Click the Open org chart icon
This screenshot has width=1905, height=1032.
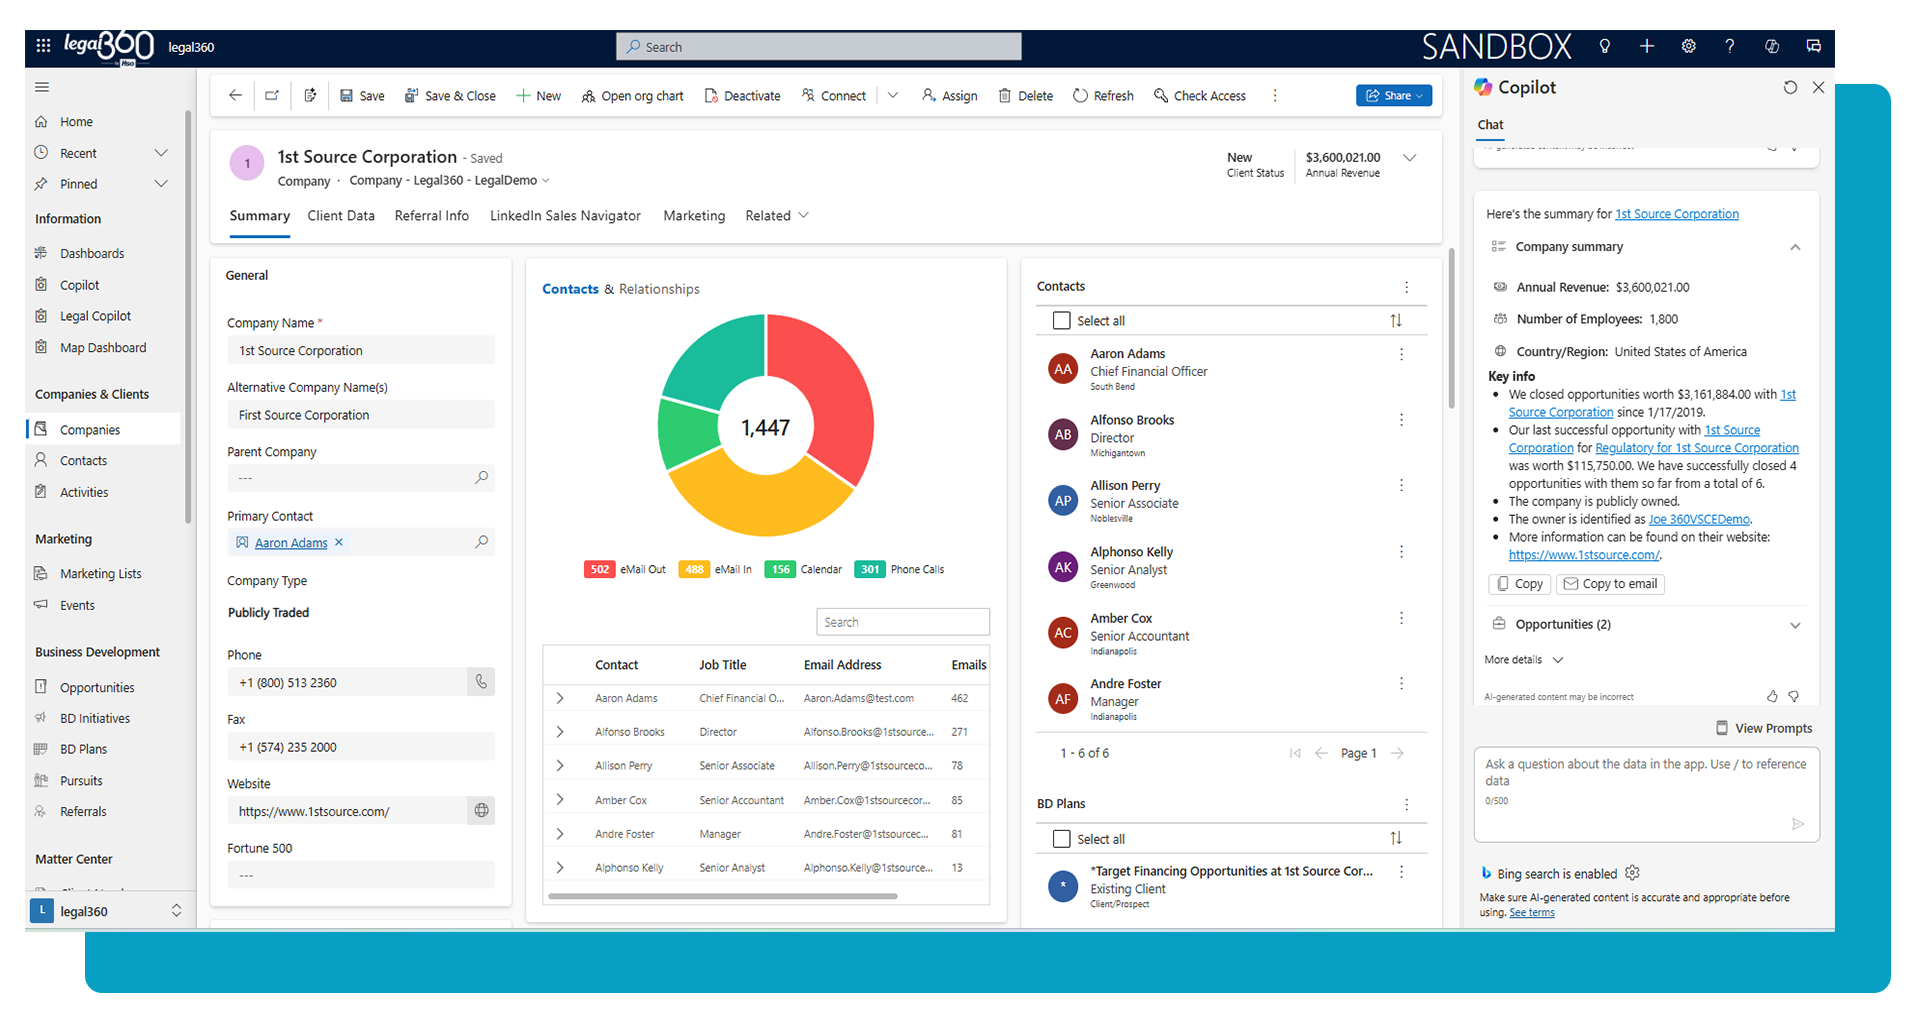[588, 96]
